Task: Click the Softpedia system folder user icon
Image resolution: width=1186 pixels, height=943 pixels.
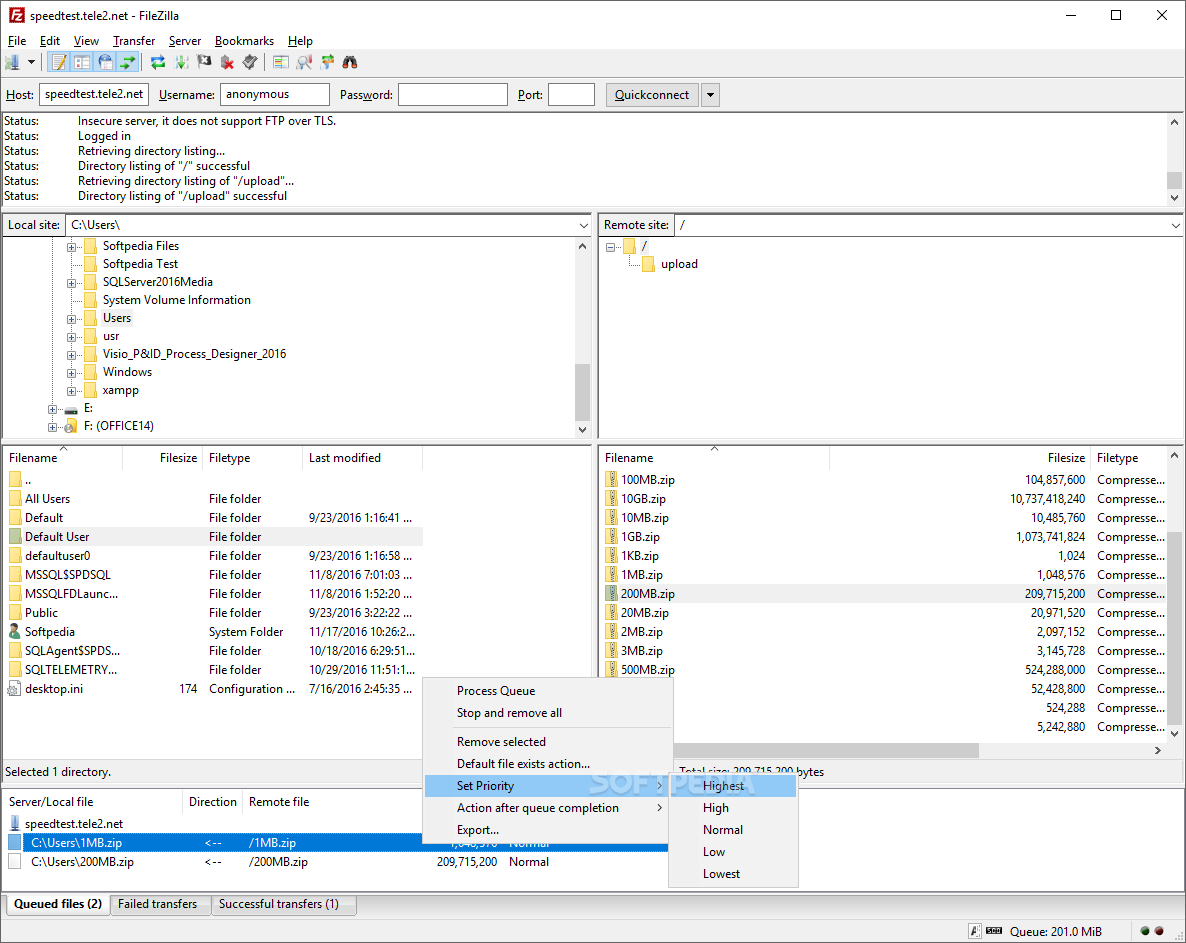Action: point(14,631)
